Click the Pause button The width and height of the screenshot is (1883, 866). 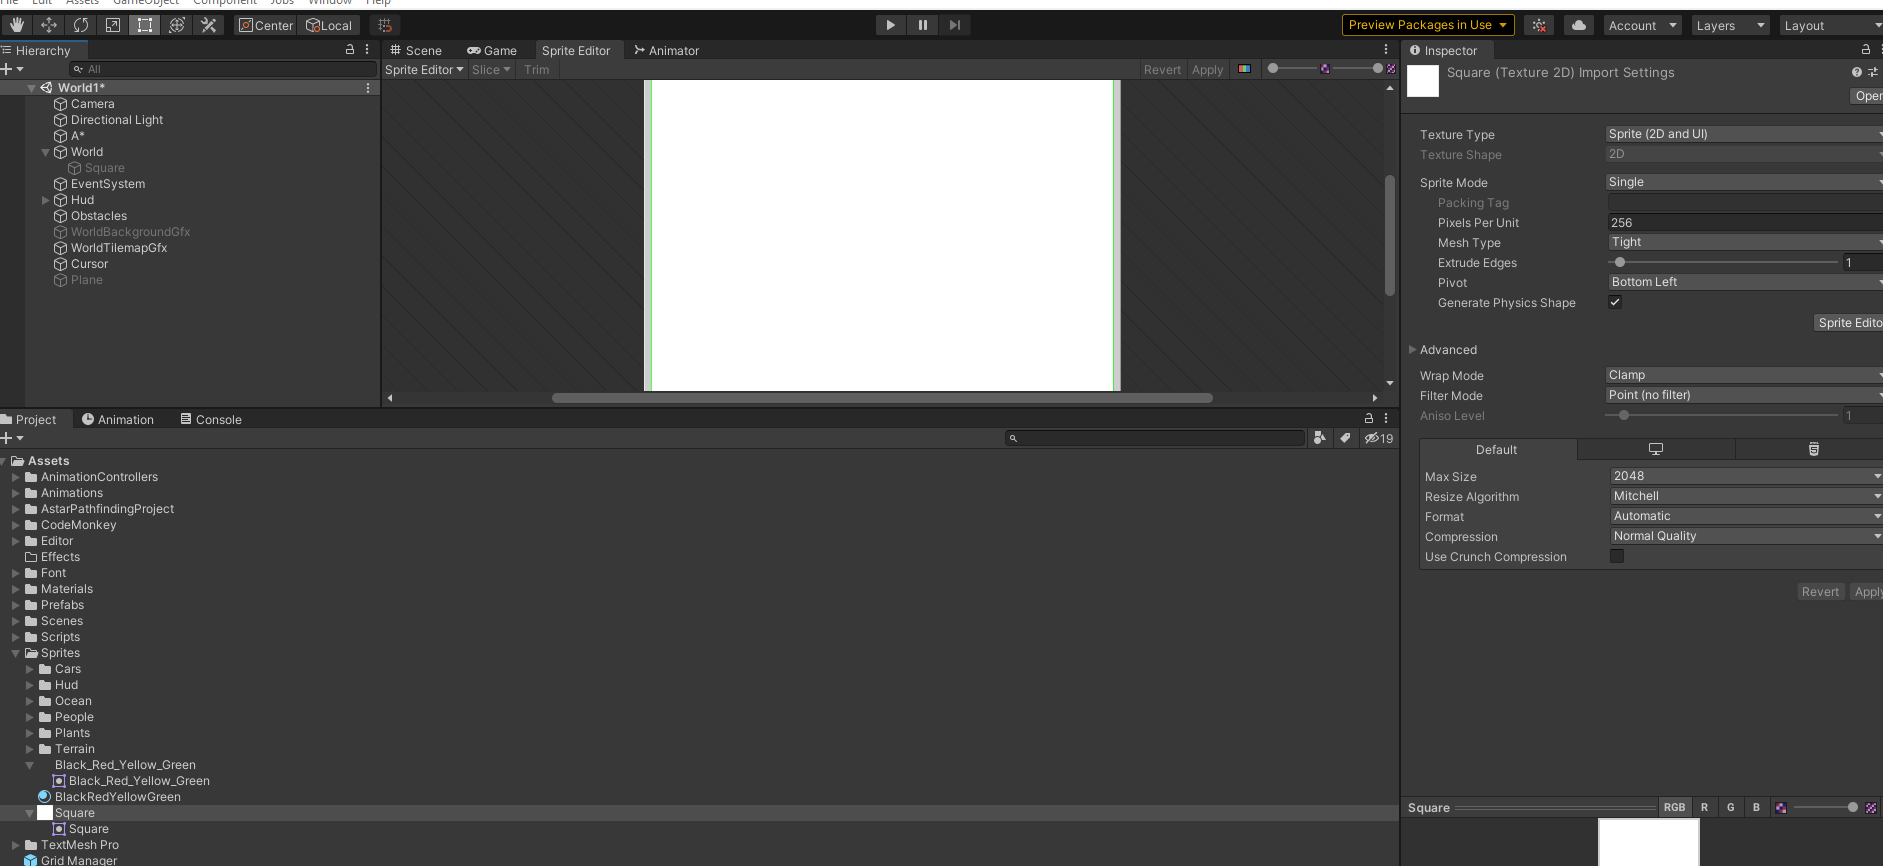click(x=923, y=25)
